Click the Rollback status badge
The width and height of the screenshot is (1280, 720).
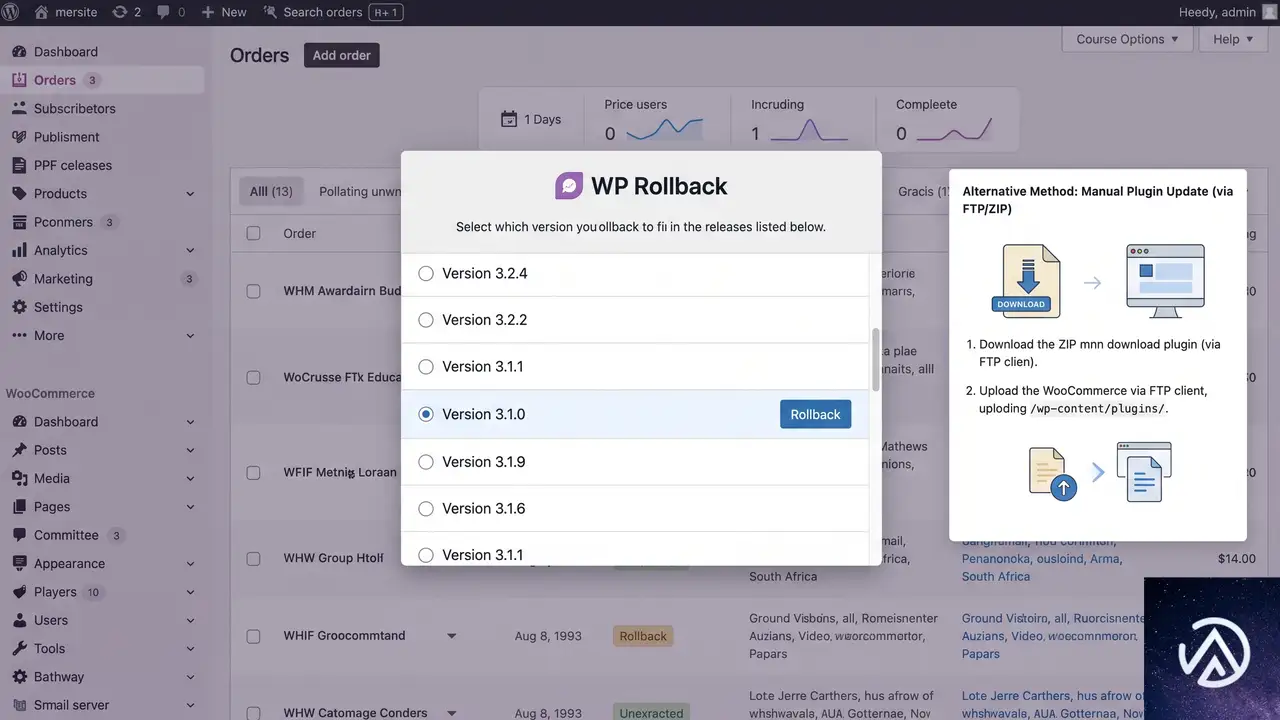[x=643, y=636]
